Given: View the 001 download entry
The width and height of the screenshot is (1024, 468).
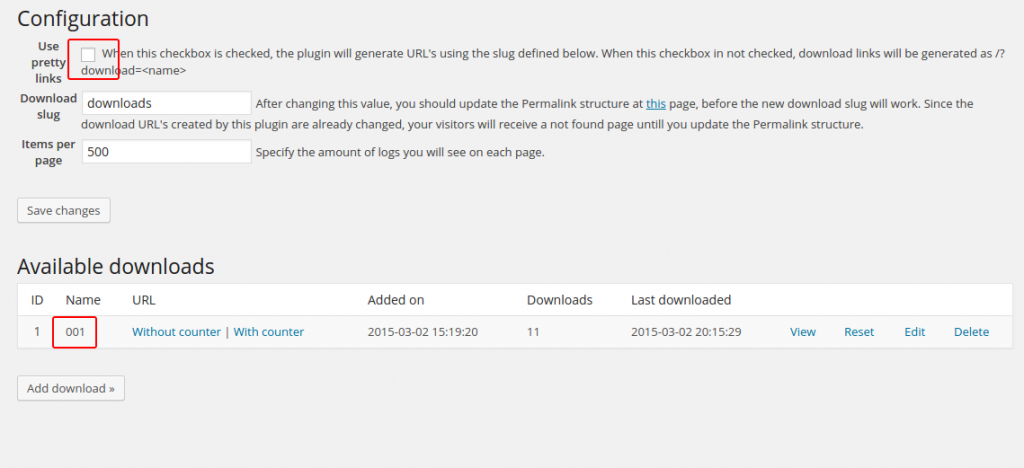Looking at the screenshot, I should 803,332.
